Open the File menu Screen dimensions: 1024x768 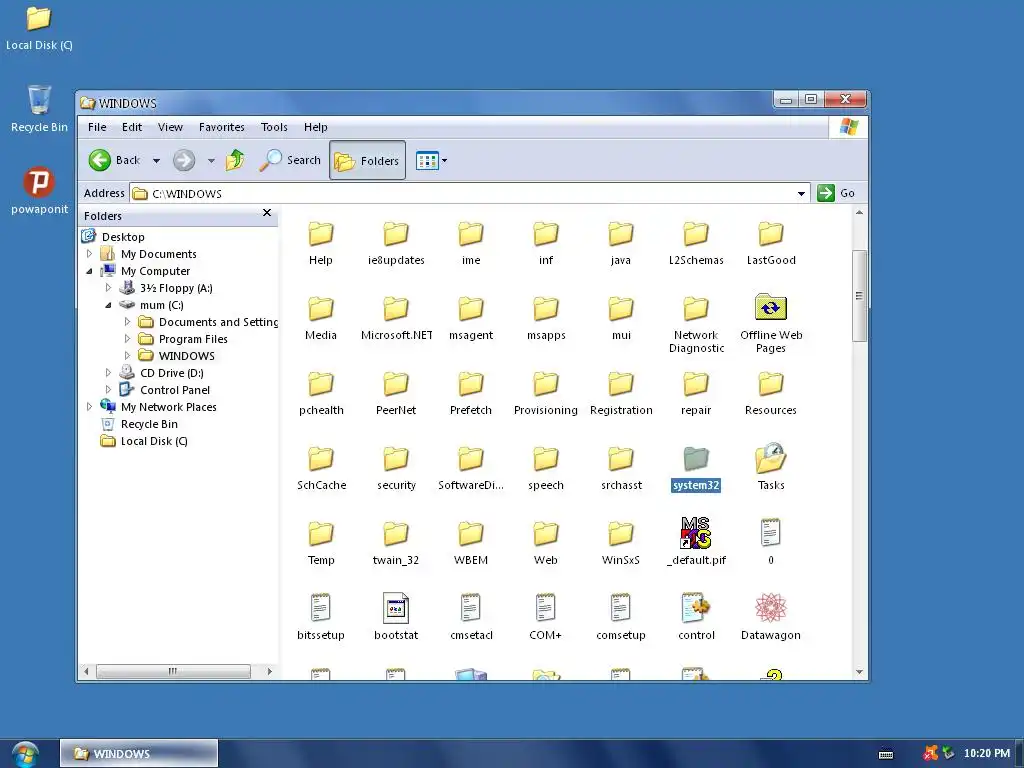click(97, 127)
